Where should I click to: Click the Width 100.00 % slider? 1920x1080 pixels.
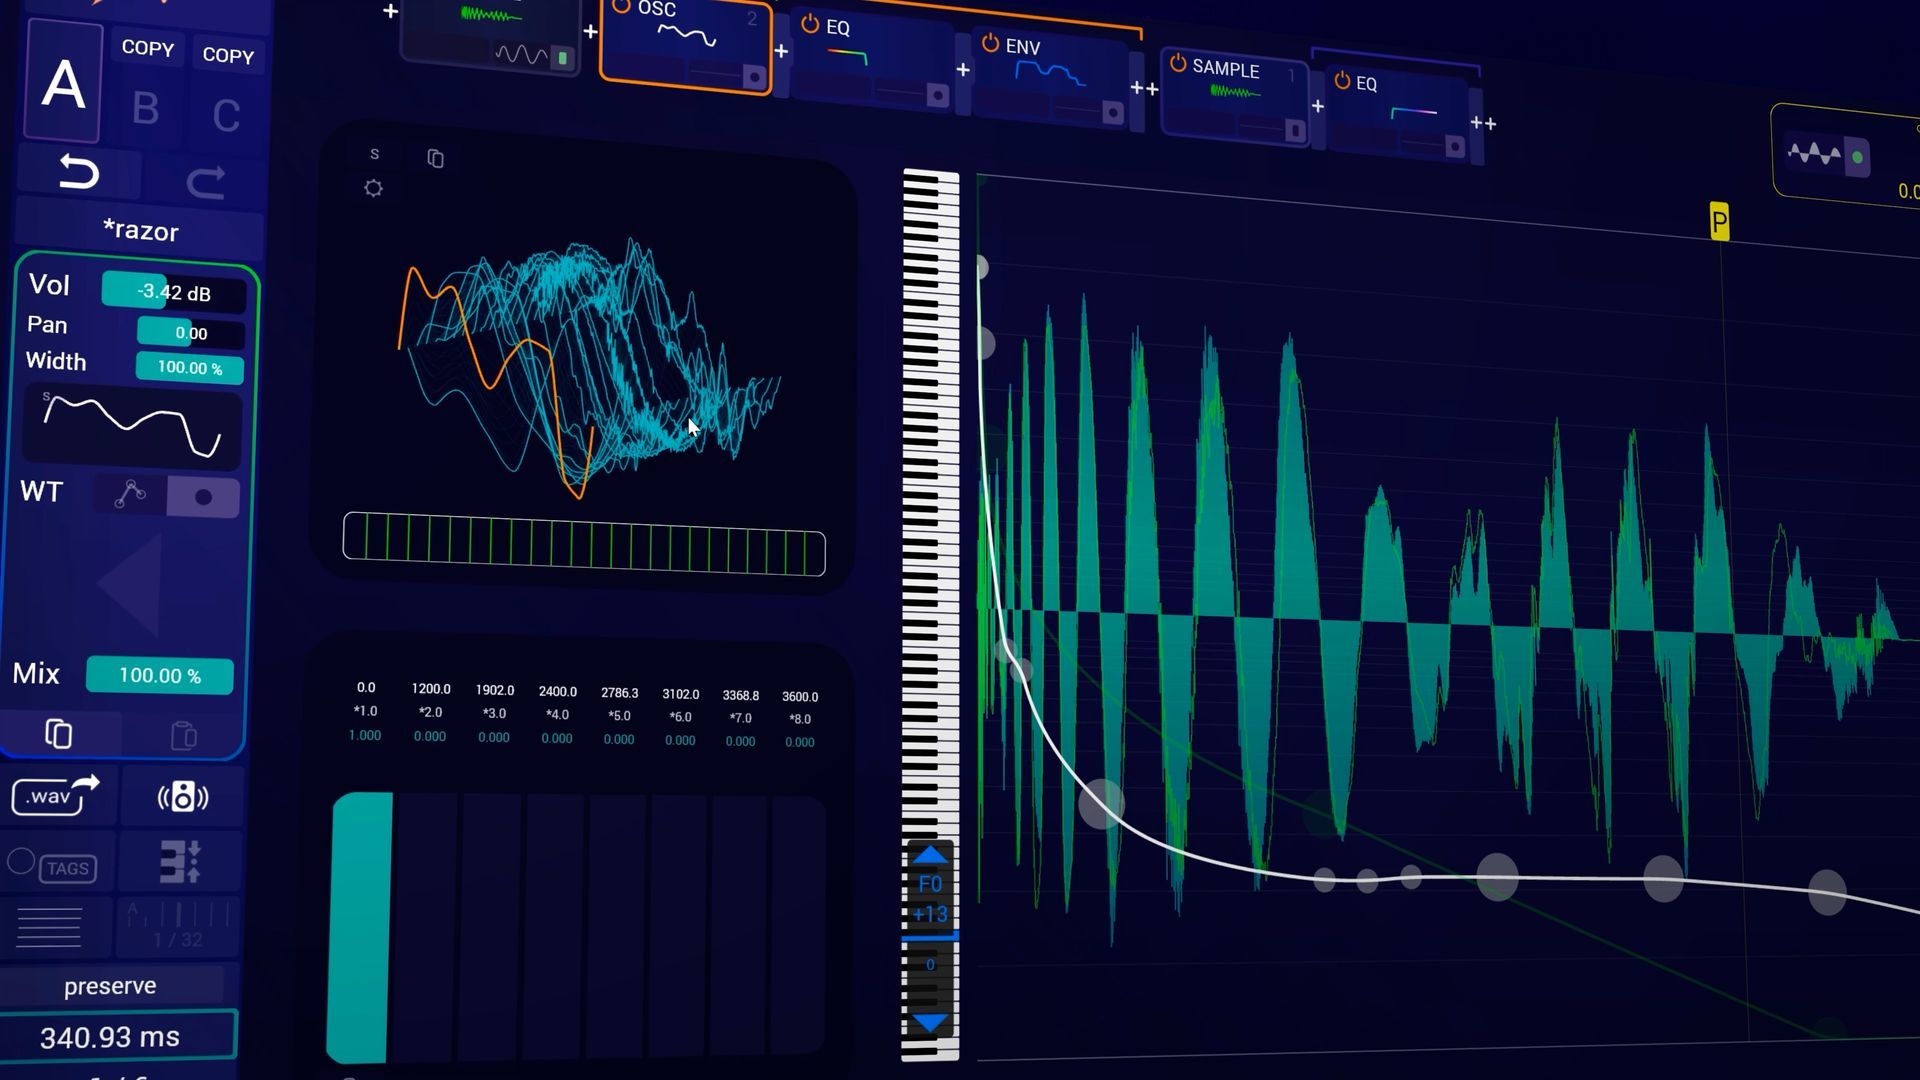(189, 367)
